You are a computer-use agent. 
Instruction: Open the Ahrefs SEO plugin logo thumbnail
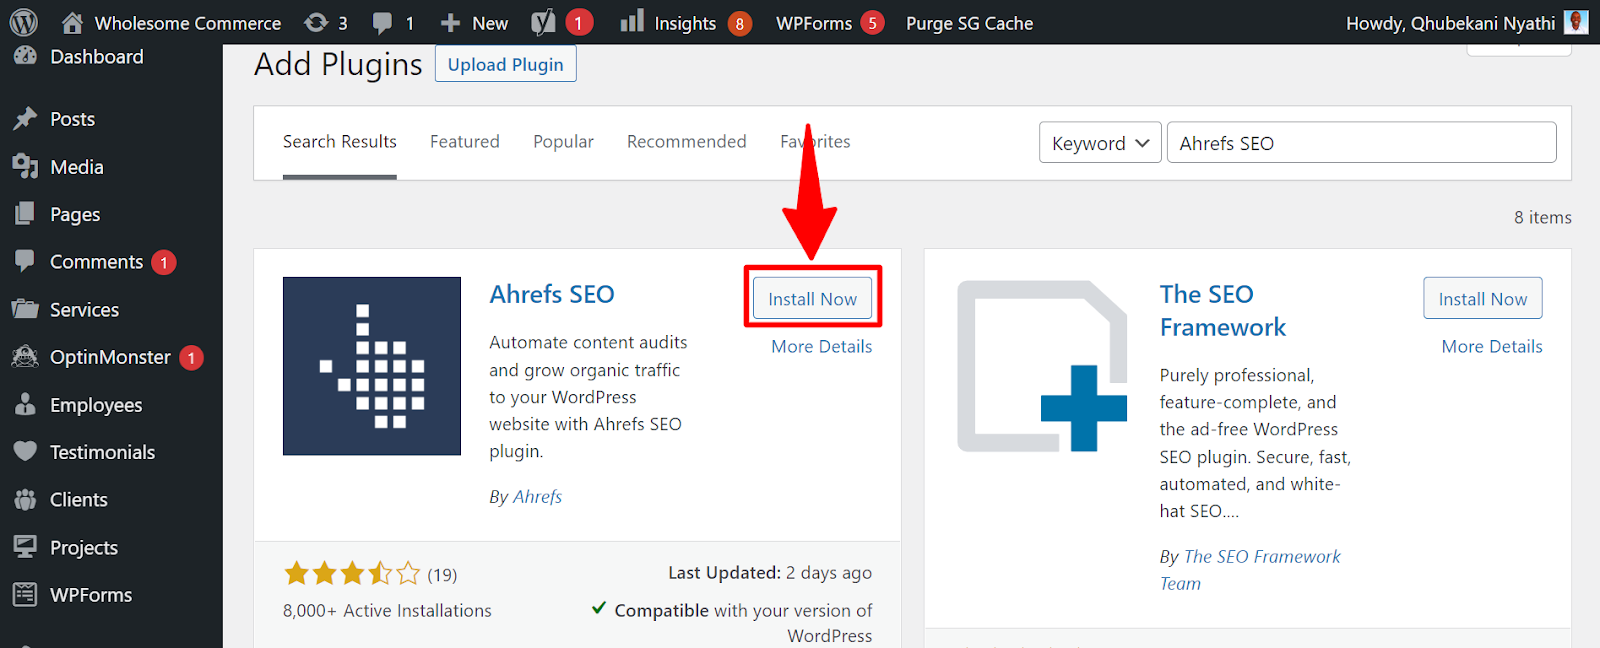(372, 366)
